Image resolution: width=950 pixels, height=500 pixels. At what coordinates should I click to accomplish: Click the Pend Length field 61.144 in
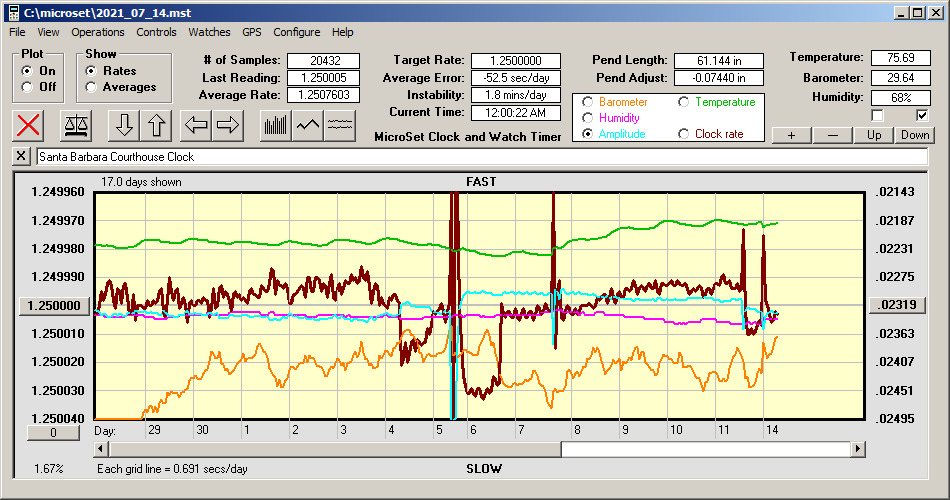coord(719,61)
